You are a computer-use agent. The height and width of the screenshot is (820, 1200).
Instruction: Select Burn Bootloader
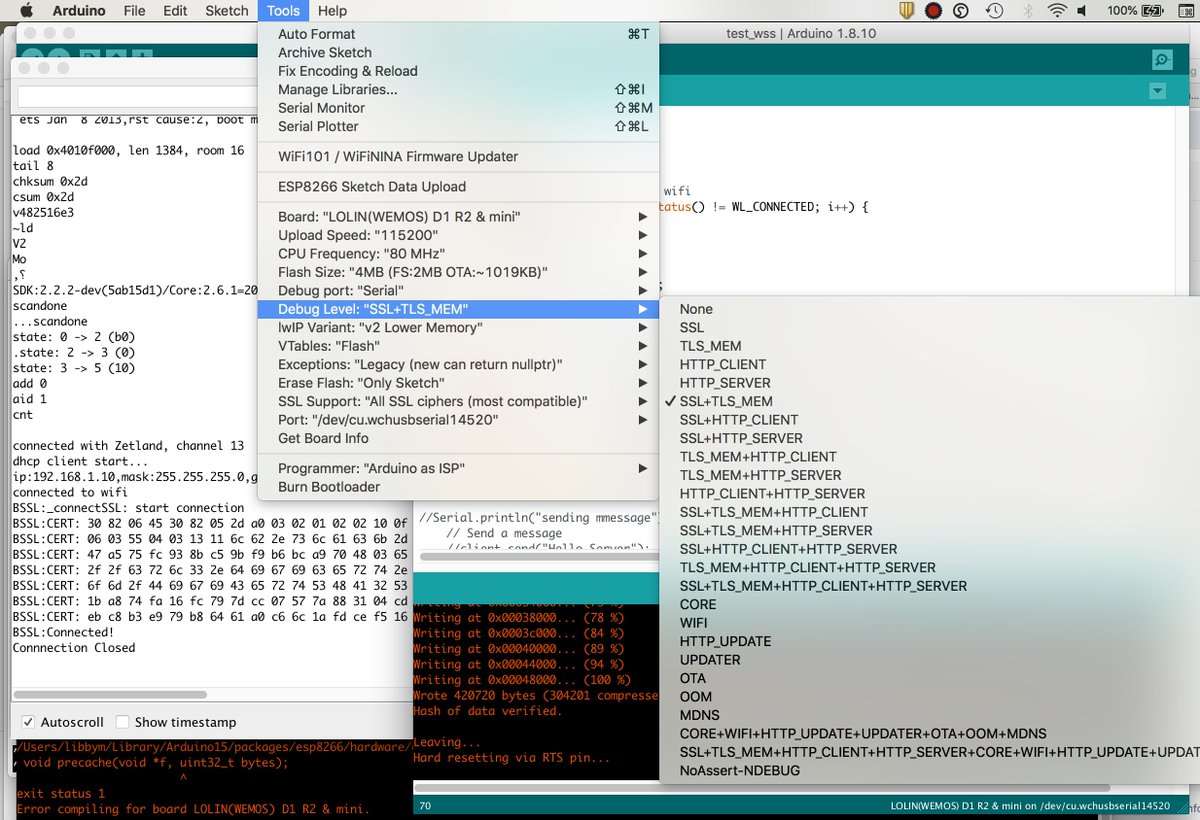click(458, 487)
